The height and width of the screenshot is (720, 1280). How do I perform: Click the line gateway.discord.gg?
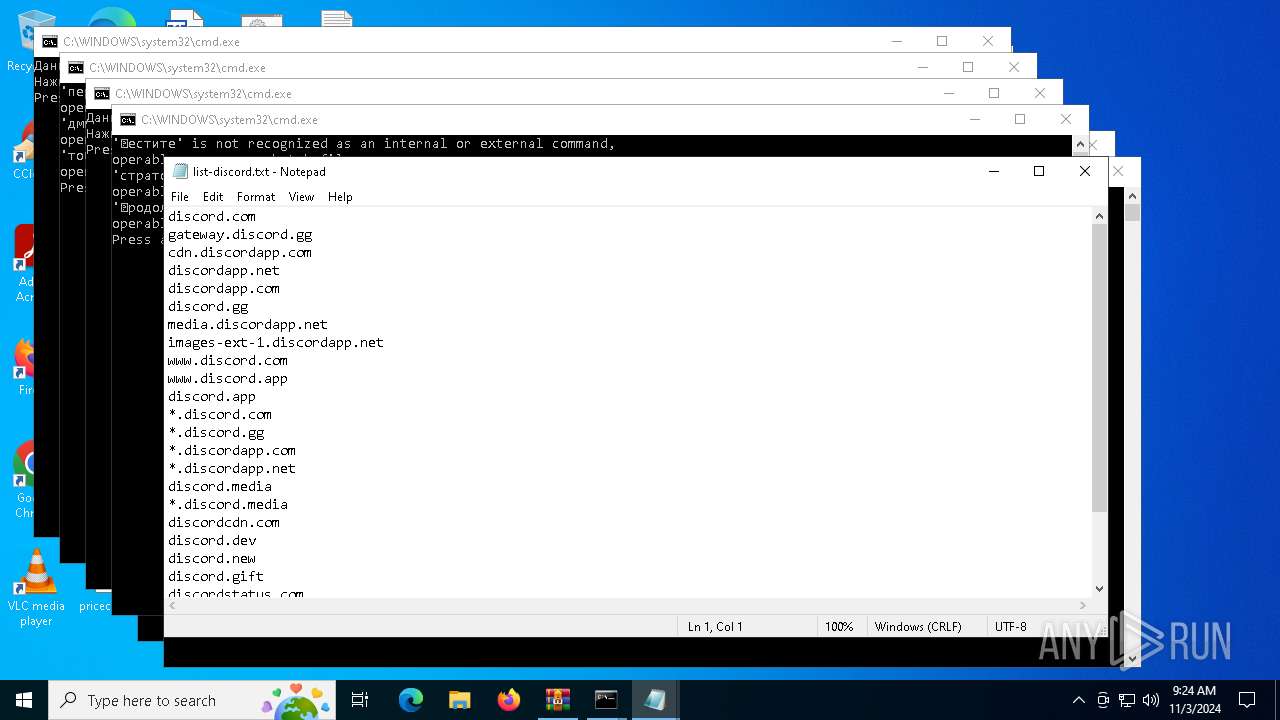(x=240, y=234)
